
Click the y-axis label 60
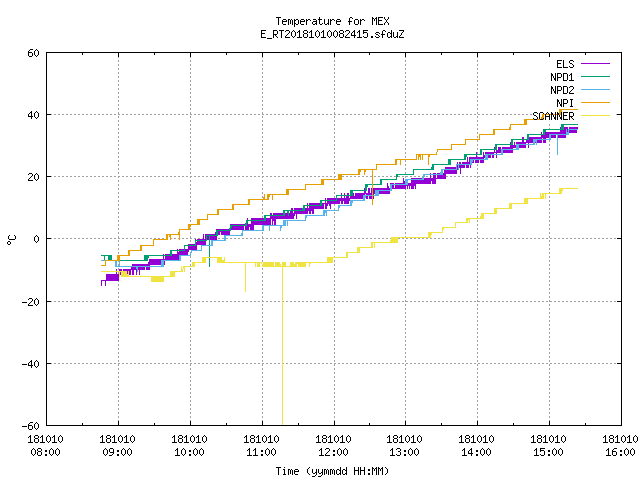[x=33, y=53]
